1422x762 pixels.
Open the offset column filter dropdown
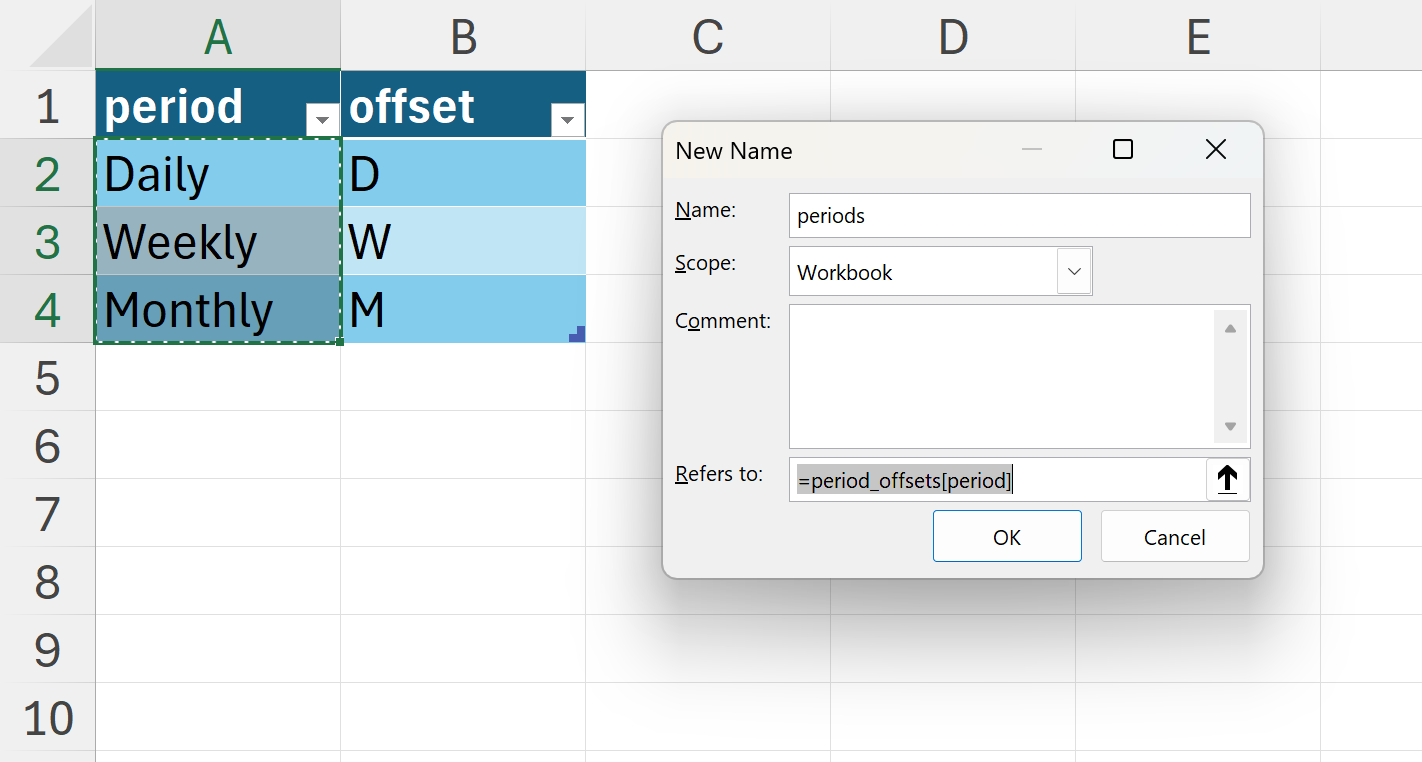pos(567,121)
